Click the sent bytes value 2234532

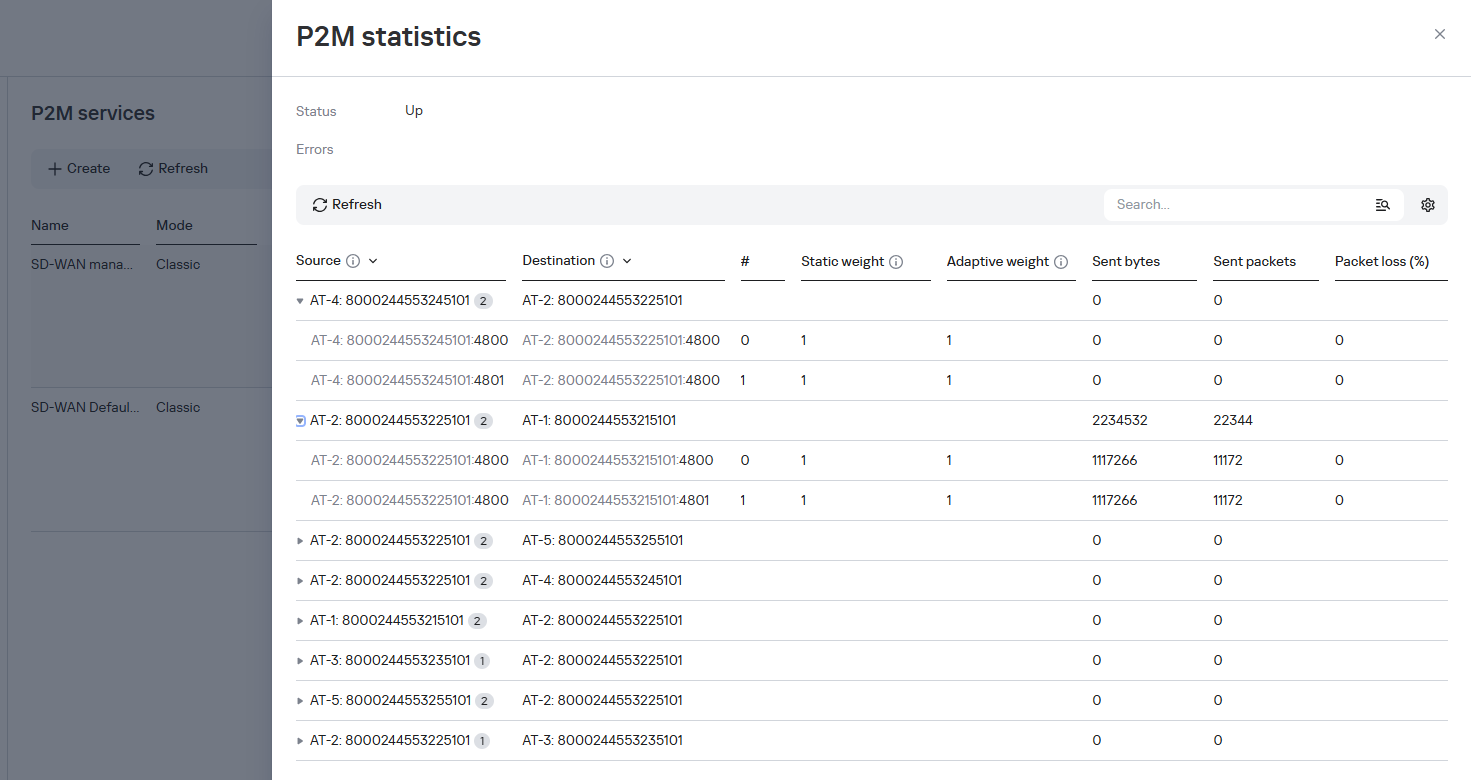1120,421
